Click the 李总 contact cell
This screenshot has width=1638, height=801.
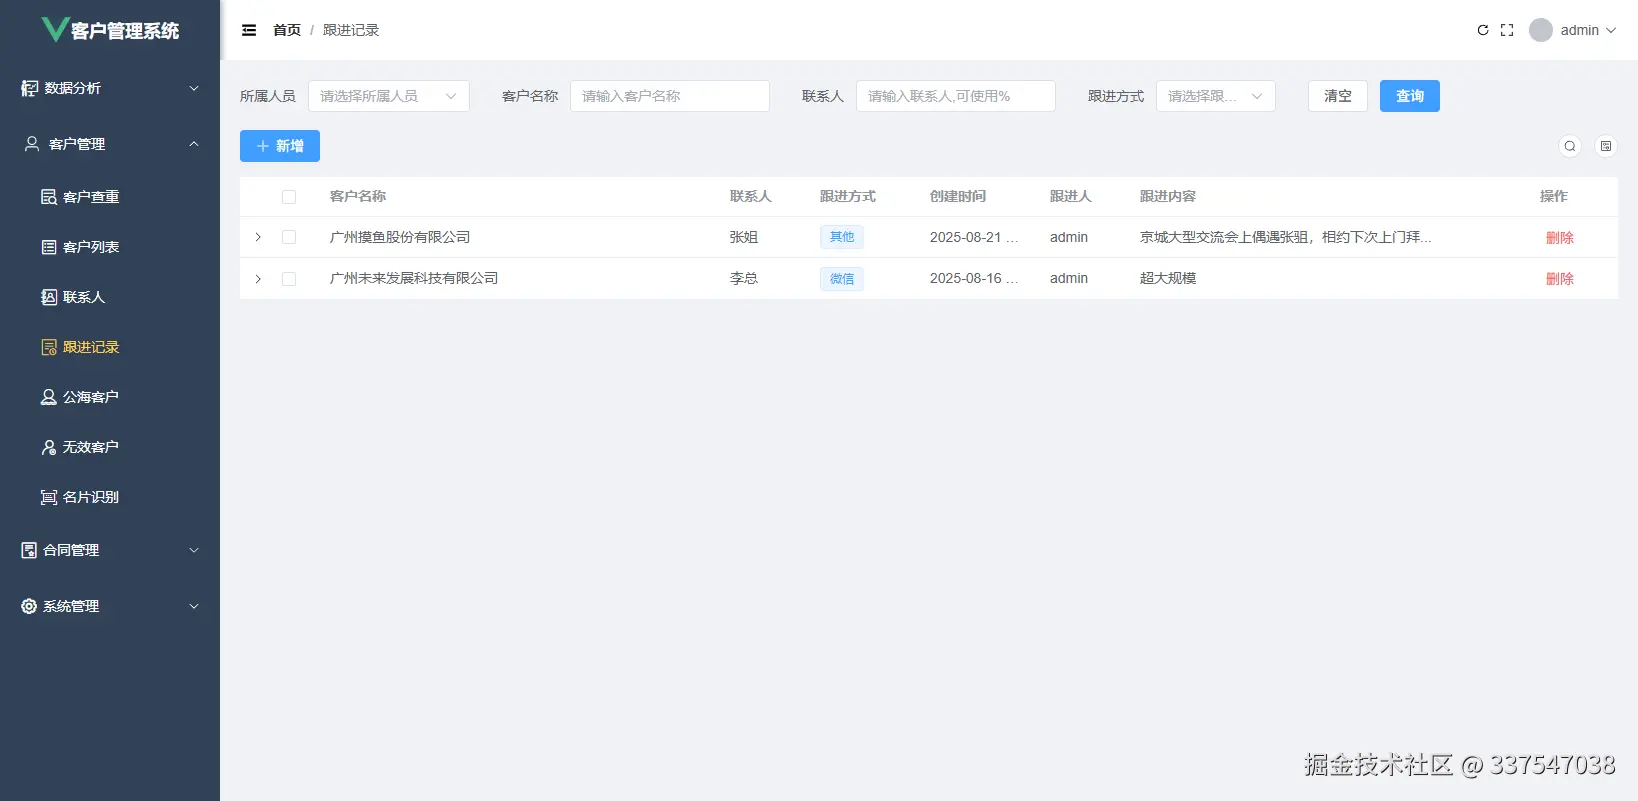pyautogui.click(x=744, y=279)
